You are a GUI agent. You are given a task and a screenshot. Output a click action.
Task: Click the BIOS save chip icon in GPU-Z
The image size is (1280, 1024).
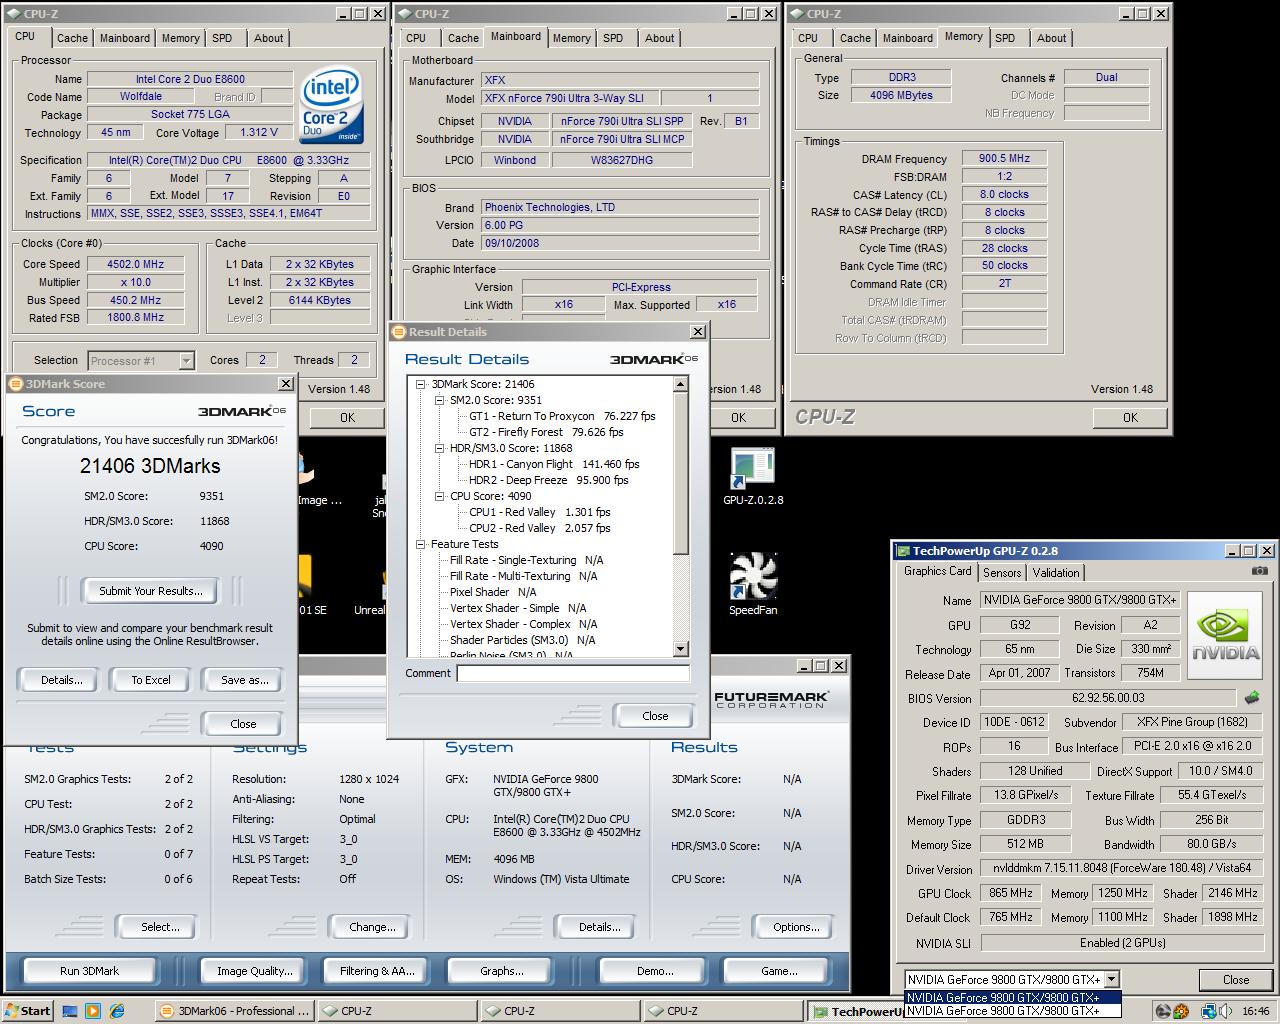[x=1251, y=698]
